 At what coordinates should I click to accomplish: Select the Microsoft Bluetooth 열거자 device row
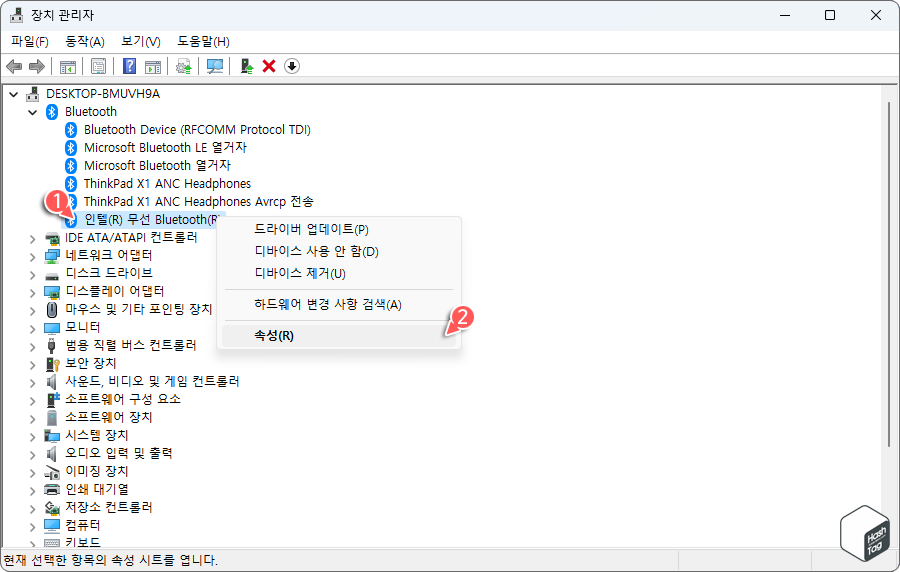click(157, 166)
